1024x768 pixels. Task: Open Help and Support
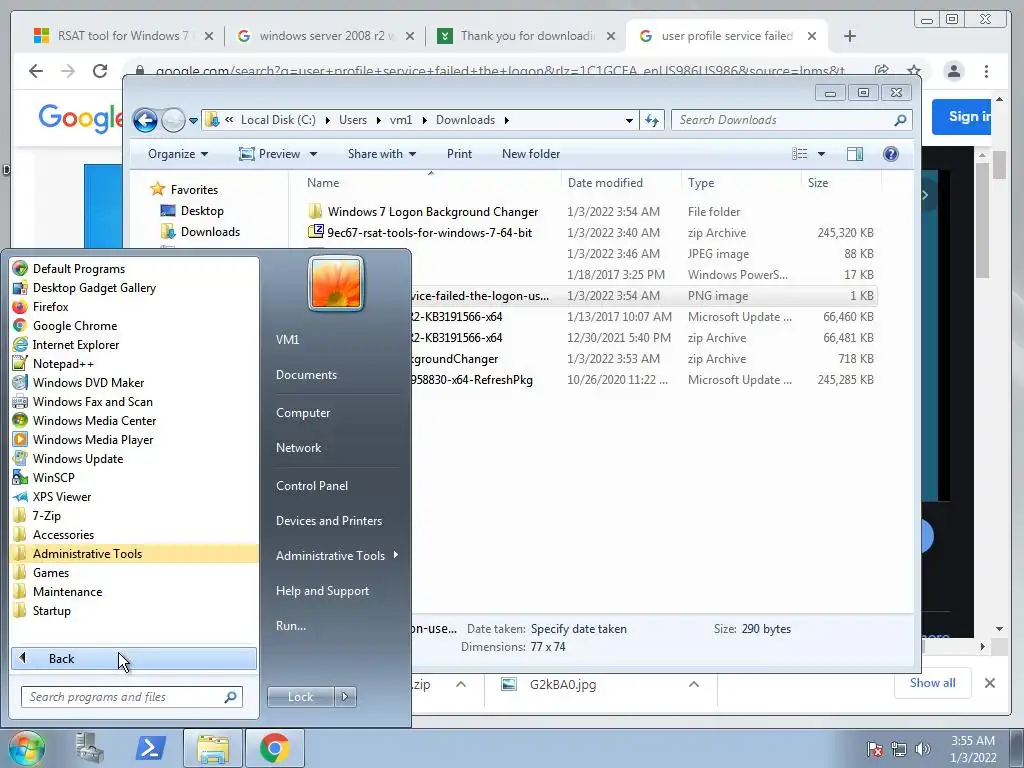(322, 590)
